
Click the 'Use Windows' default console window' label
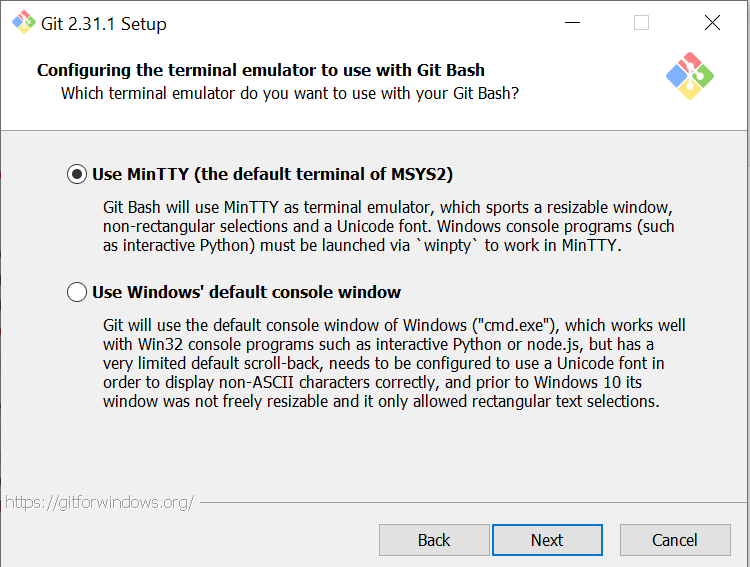(x=246, y=292)
